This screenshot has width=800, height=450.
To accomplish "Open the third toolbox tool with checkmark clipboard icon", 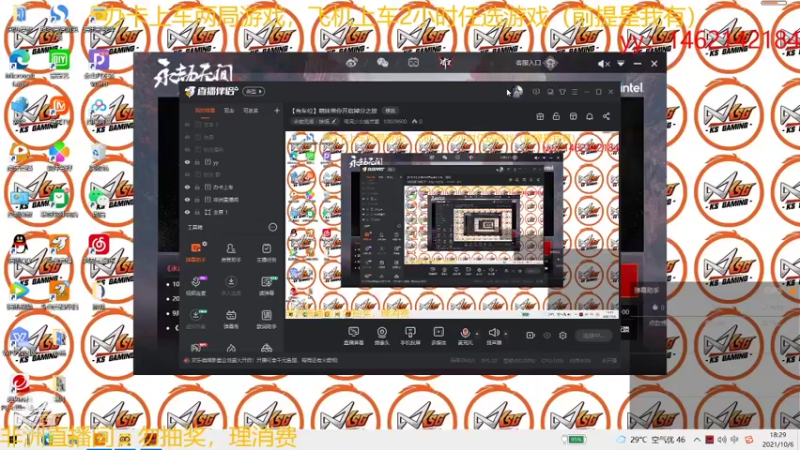I will tap(266, 252).
